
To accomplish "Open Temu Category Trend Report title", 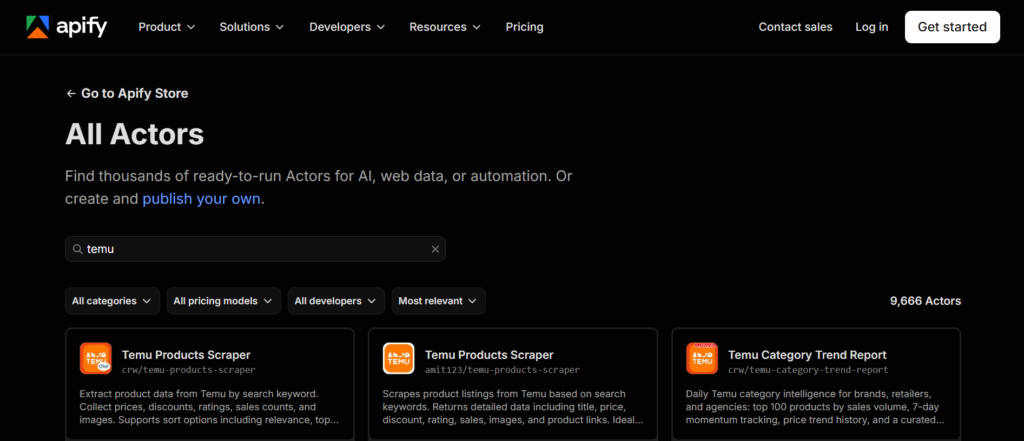I will 807,355.
